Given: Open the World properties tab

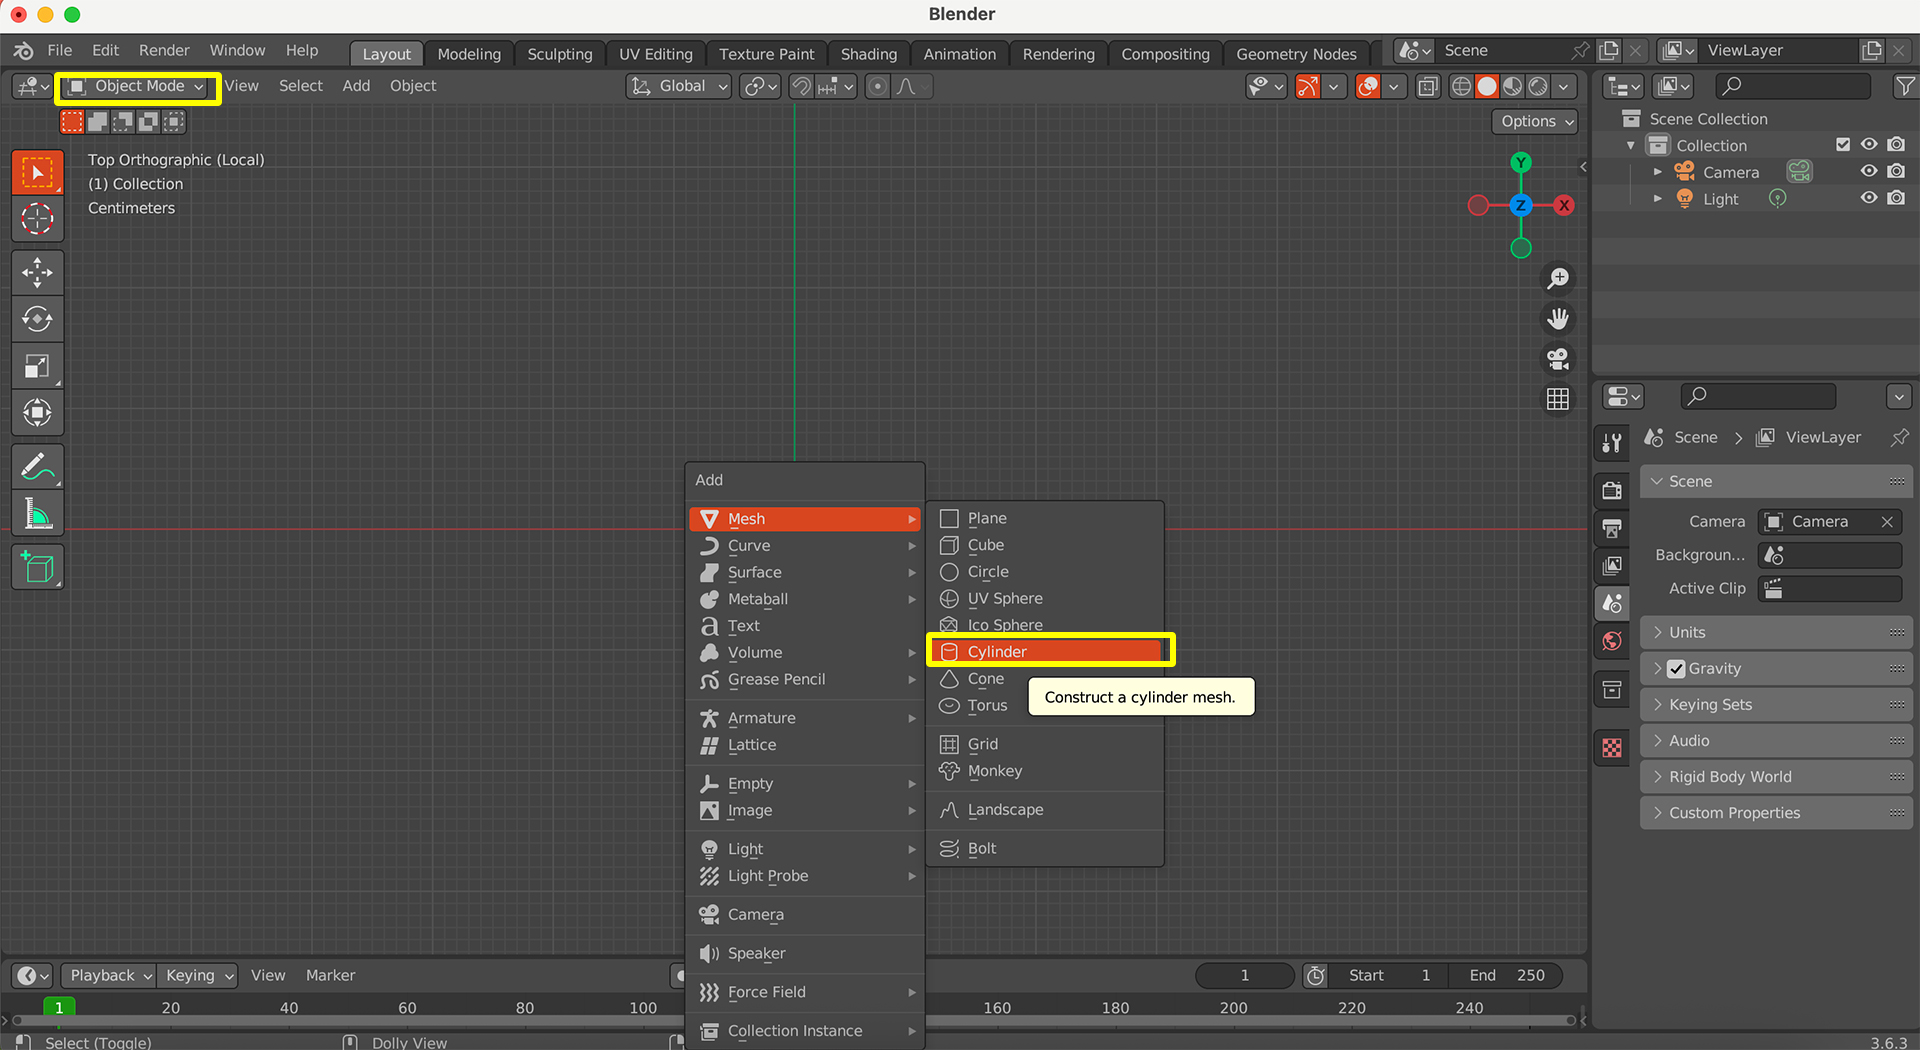Looking at the screenshot, I should (x=1612, y=641).
